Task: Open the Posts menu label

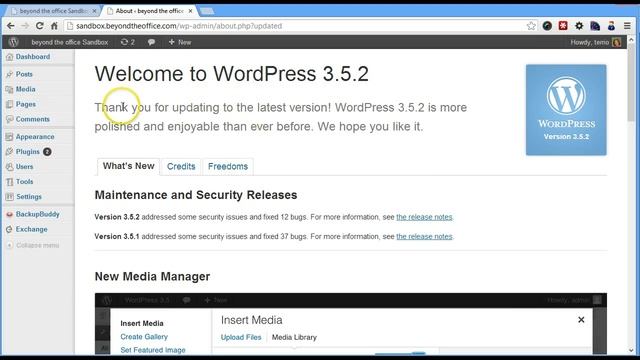Action: coord(24,74)
